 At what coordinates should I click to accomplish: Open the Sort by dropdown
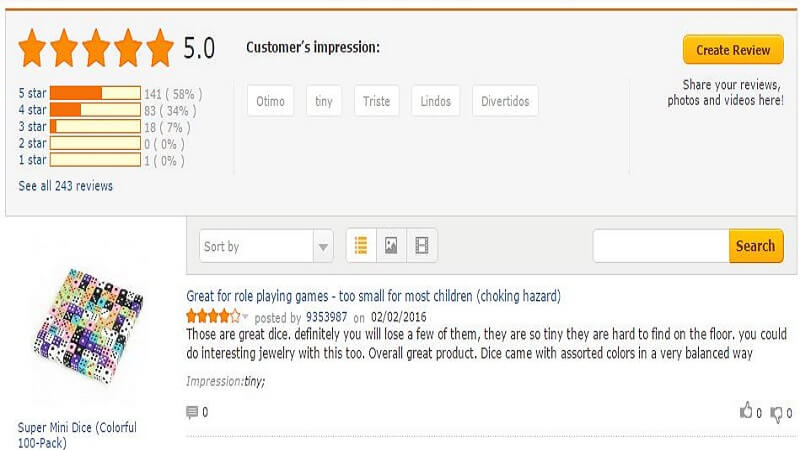[x=266, y=246]
